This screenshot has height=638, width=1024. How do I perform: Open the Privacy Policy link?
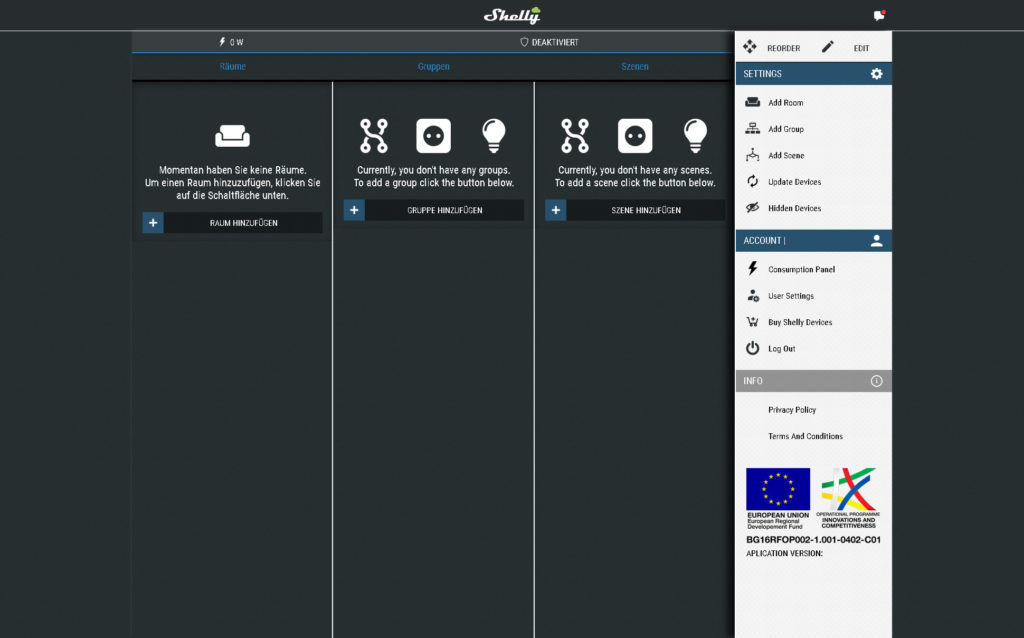792,410
